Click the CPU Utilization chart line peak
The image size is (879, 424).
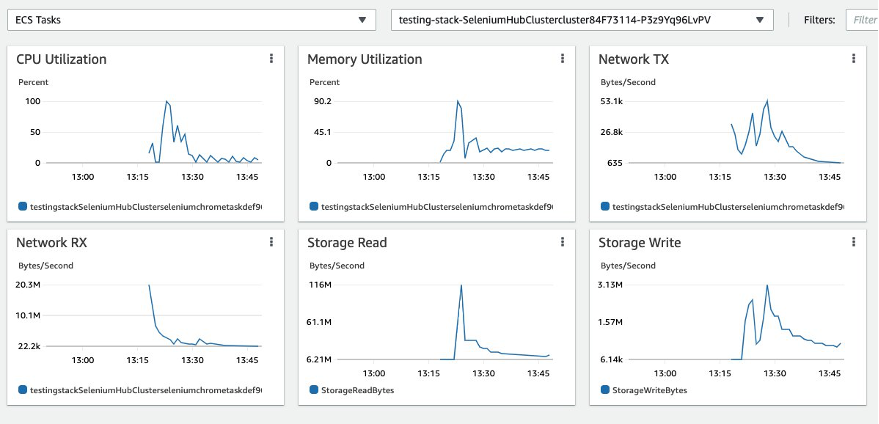point(166,102)
